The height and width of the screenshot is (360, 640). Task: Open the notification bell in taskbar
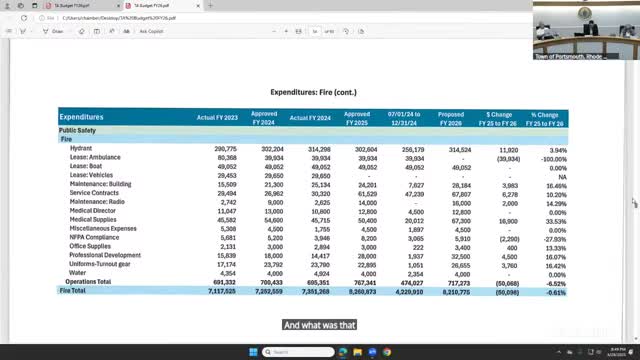pyautogui.click(x=631, y=352)
